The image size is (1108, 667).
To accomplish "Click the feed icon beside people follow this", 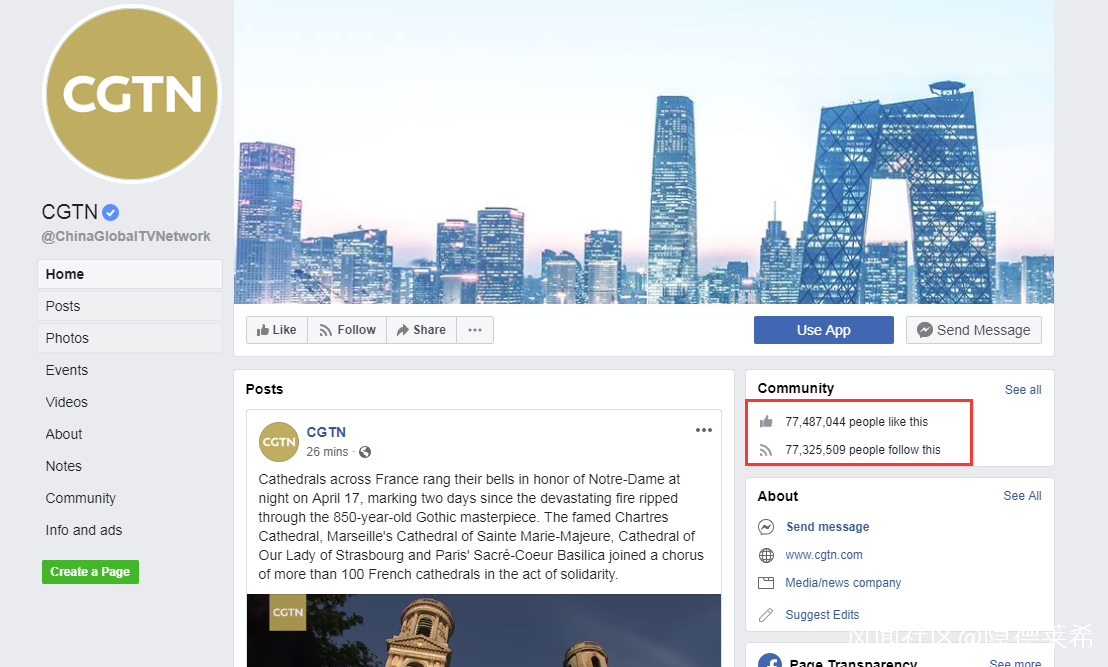I will [766, 450].
